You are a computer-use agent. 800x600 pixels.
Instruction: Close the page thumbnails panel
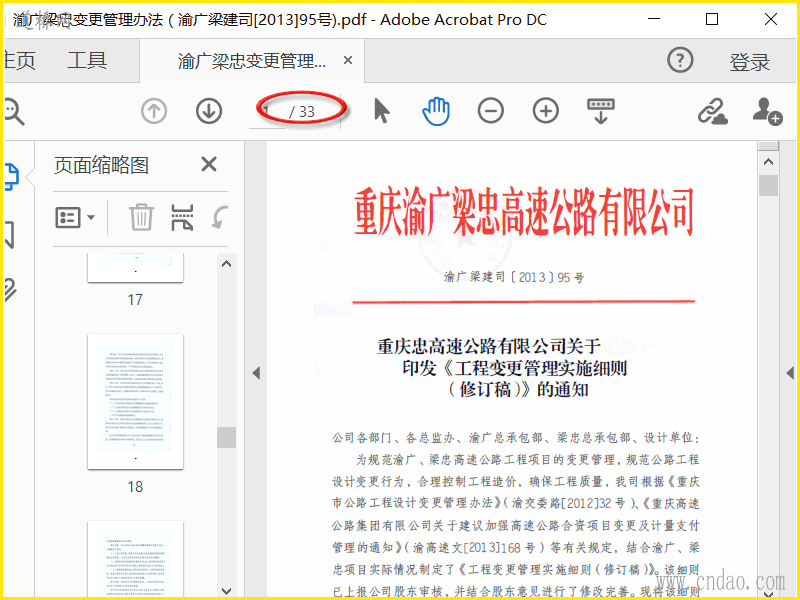tap(209, 164)
